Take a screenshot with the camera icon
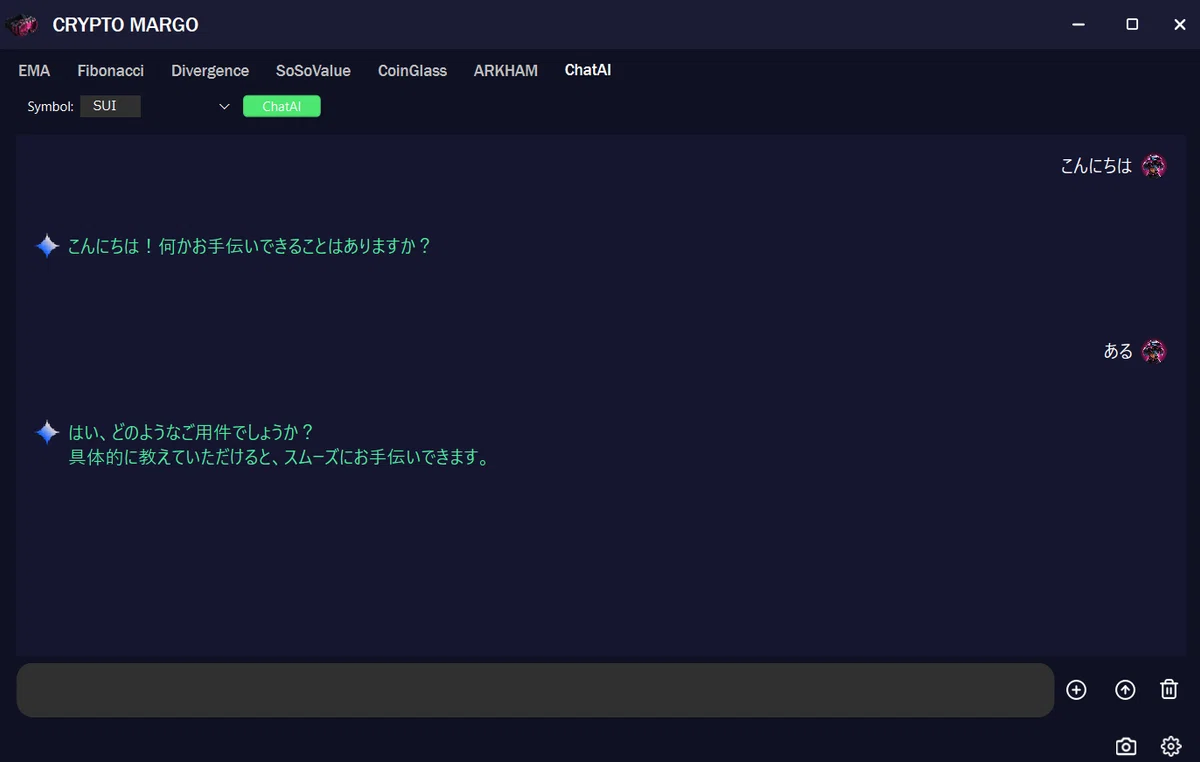 coord(1126,746)
